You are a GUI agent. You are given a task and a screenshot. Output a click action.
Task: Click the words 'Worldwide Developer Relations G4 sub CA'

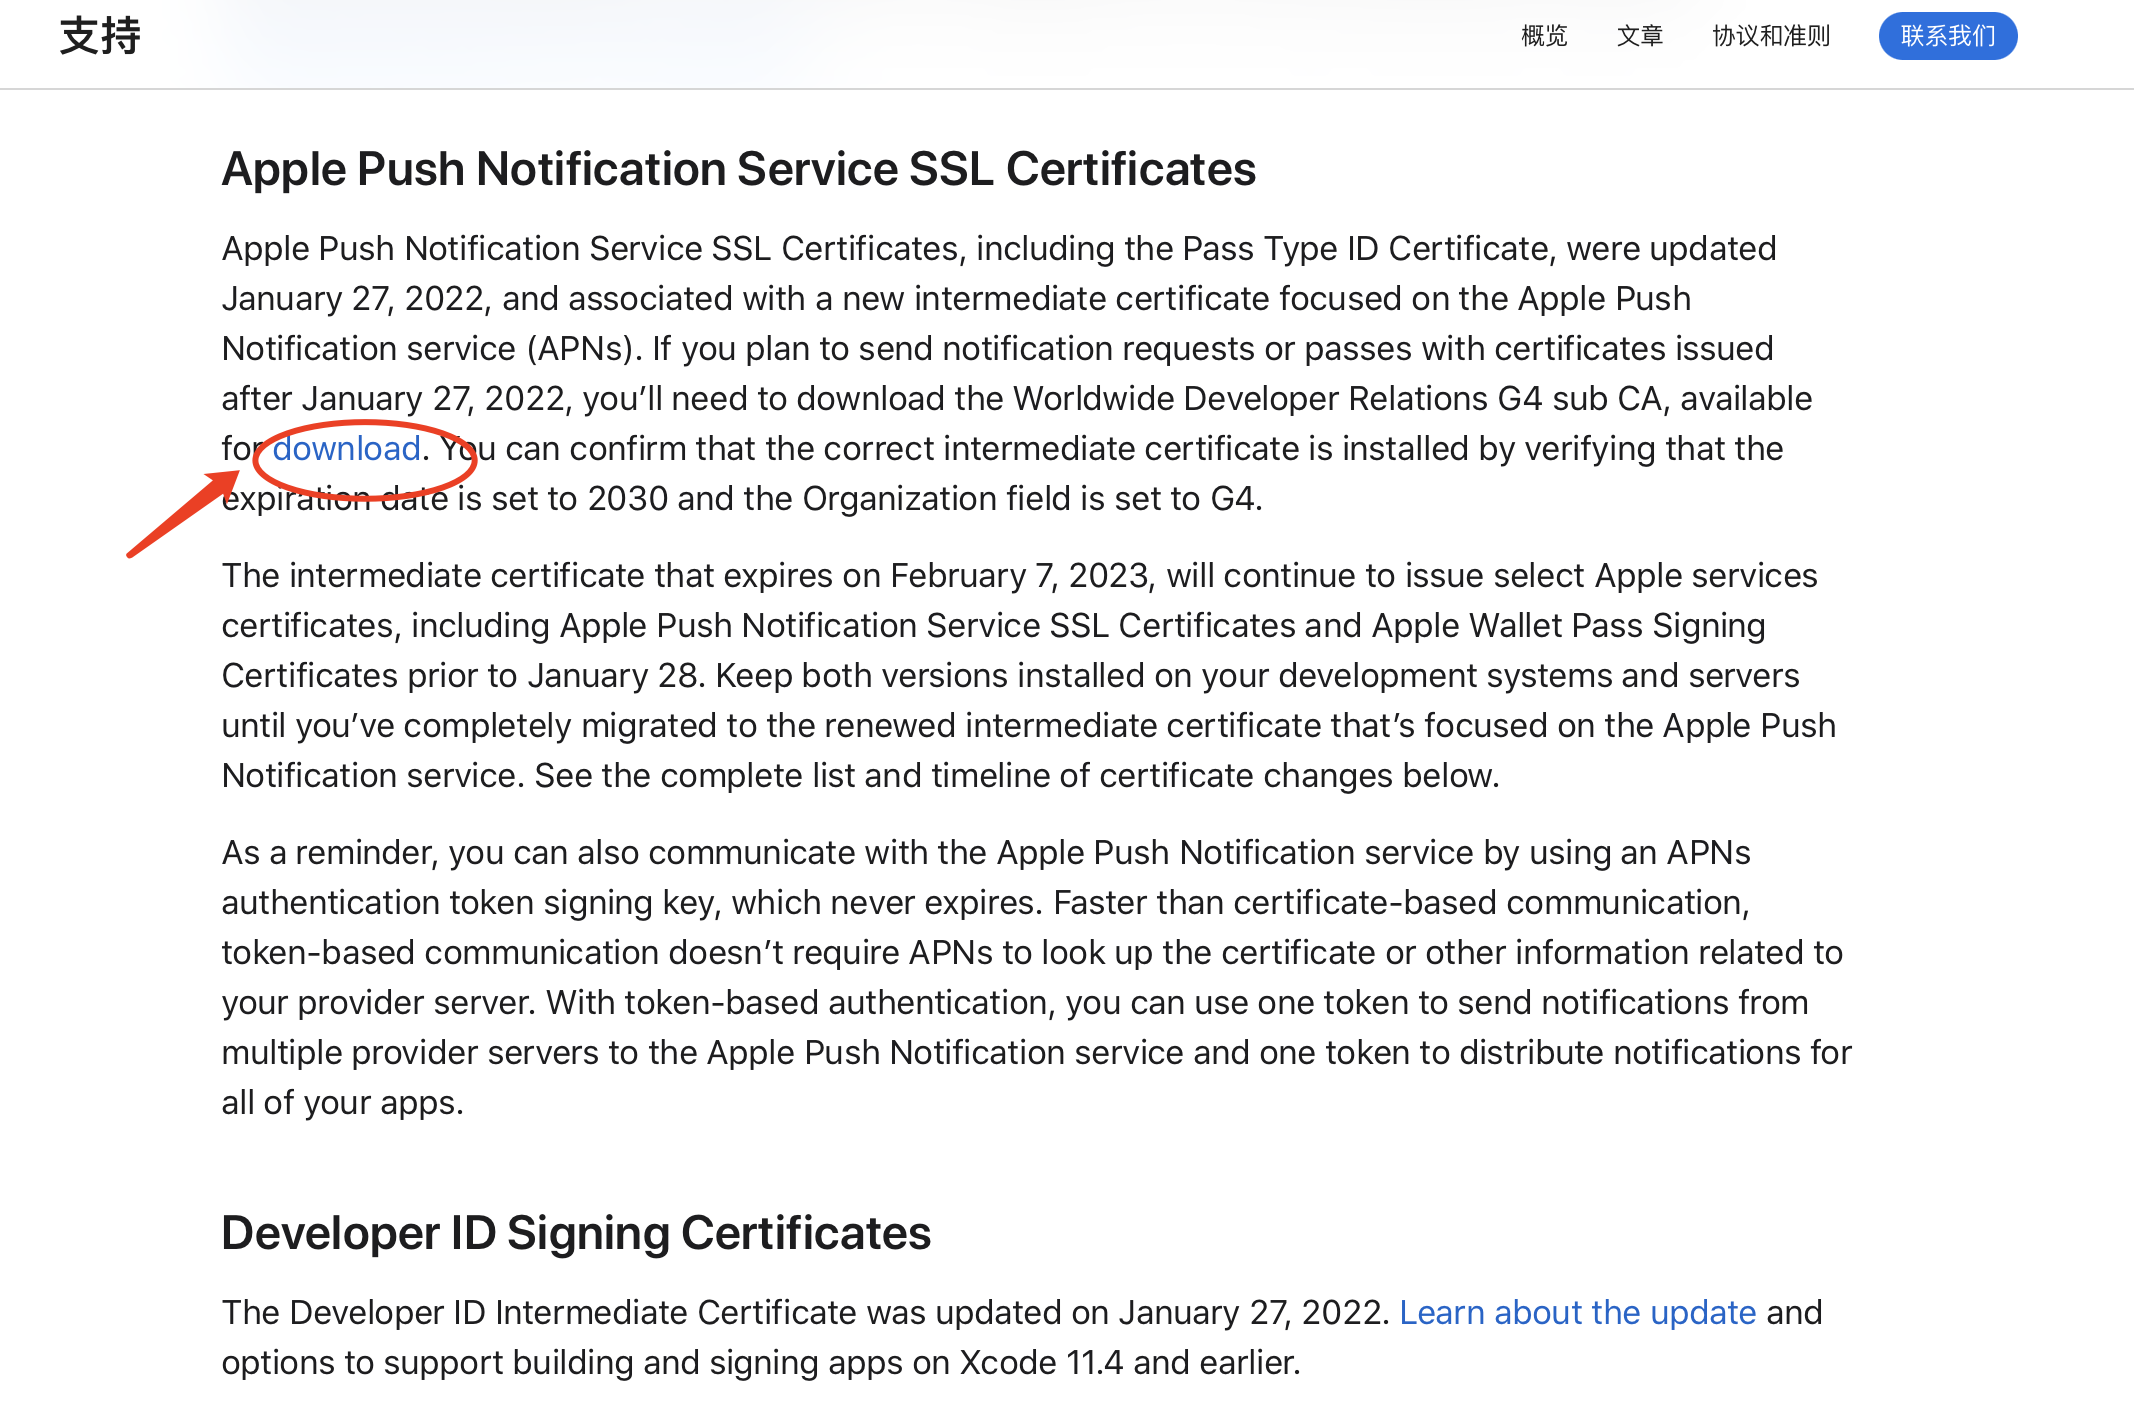pyautogui.click(x=1338, y=398)
